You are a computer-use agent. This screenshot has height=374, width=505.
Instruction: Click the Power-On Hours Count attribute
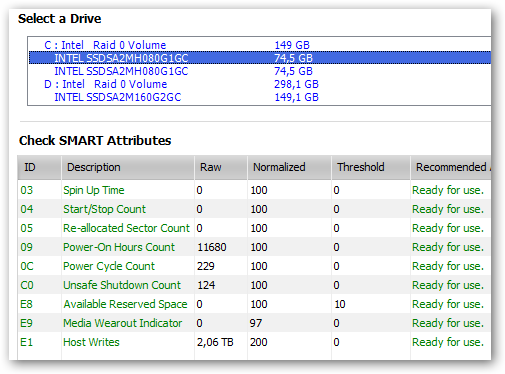click(x=119, y=247)
